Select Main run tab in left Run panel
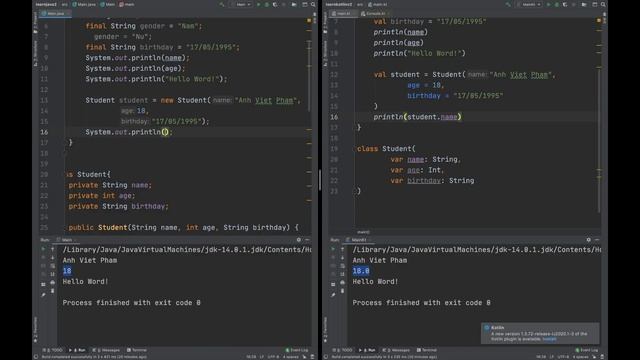 click(x=66, y=240)
